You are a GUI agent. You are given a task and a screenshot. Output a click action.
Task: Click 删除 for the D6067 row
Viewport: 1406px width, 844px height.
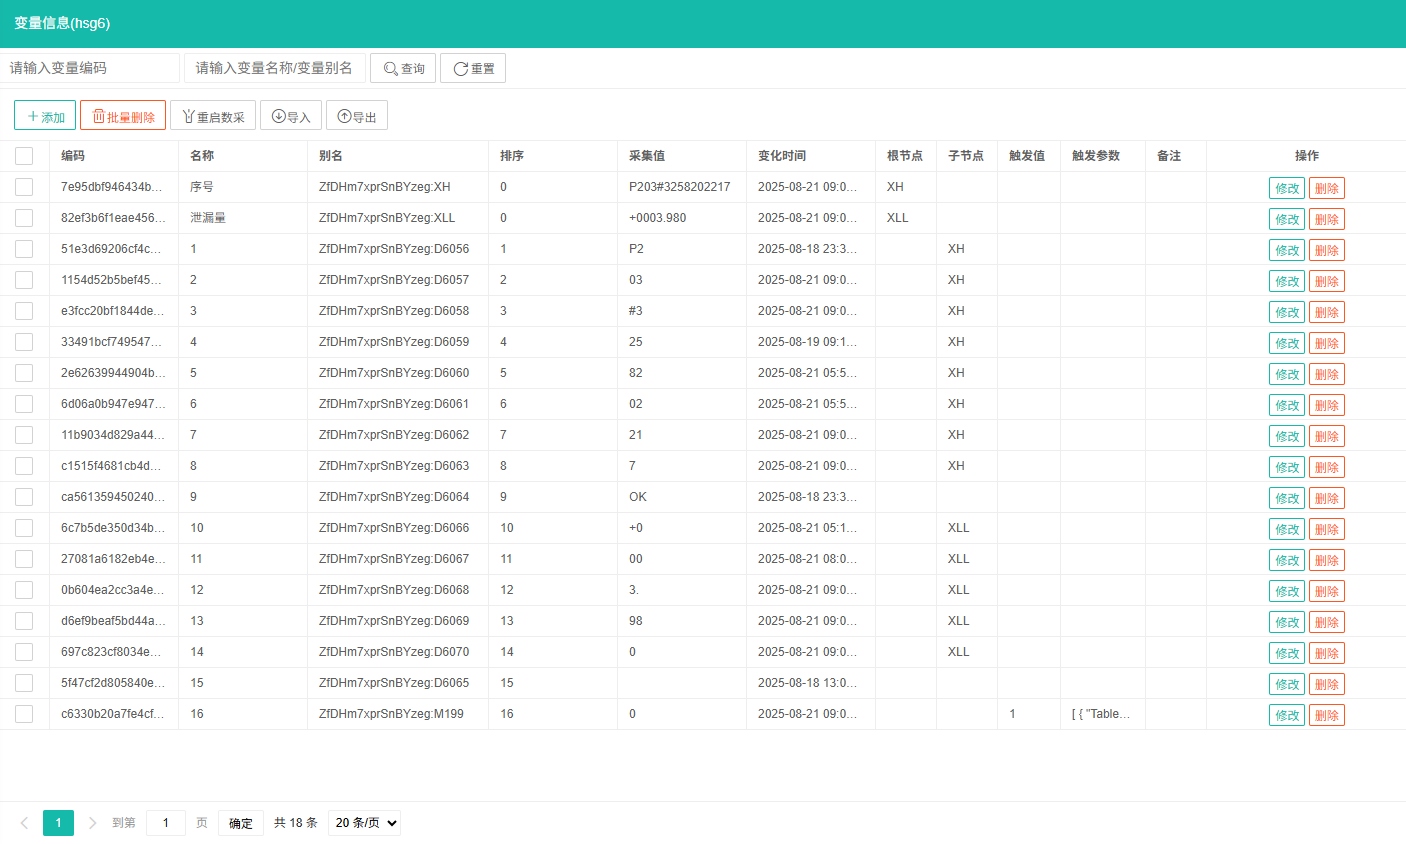(1327, 560)
